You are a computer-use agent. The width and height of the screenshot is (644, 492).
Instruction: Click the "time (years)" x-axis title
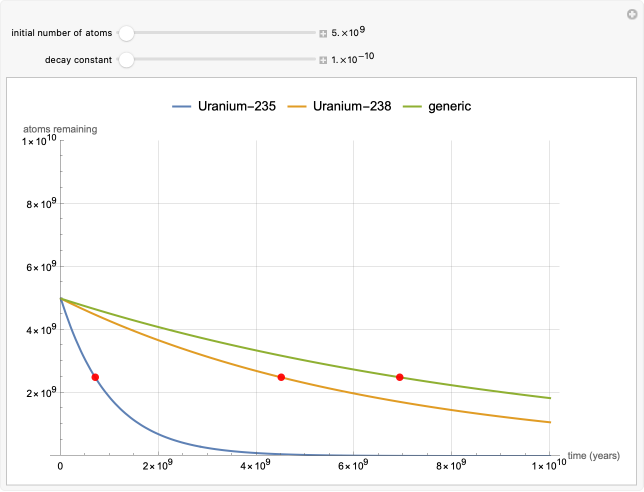point(594,455)
